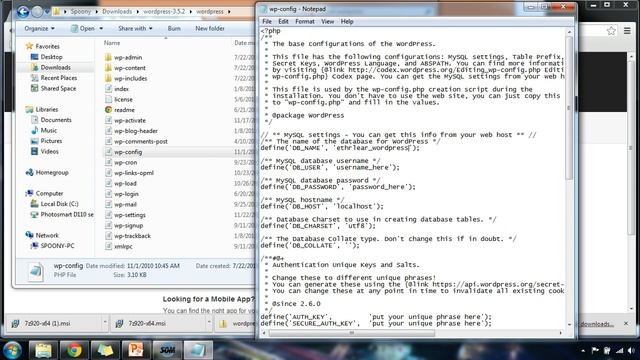The height and width of the screenshot is (360, 640).
Task: Select the wp-includes folder icon
Action: coord(108,78)
